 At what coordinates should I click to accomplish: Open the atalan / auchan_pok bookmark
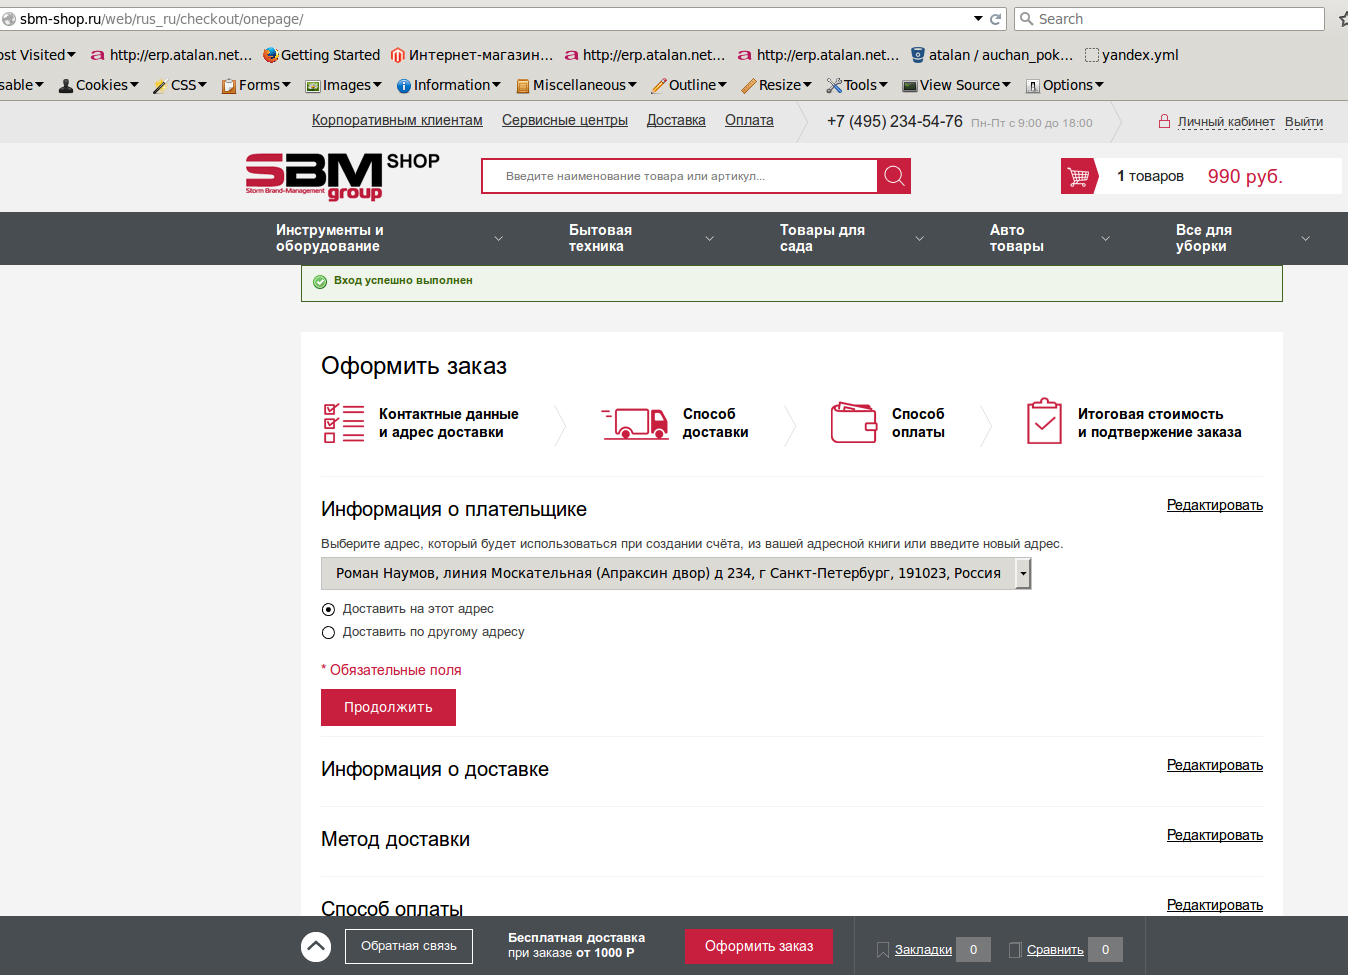[x=991, y=55]
